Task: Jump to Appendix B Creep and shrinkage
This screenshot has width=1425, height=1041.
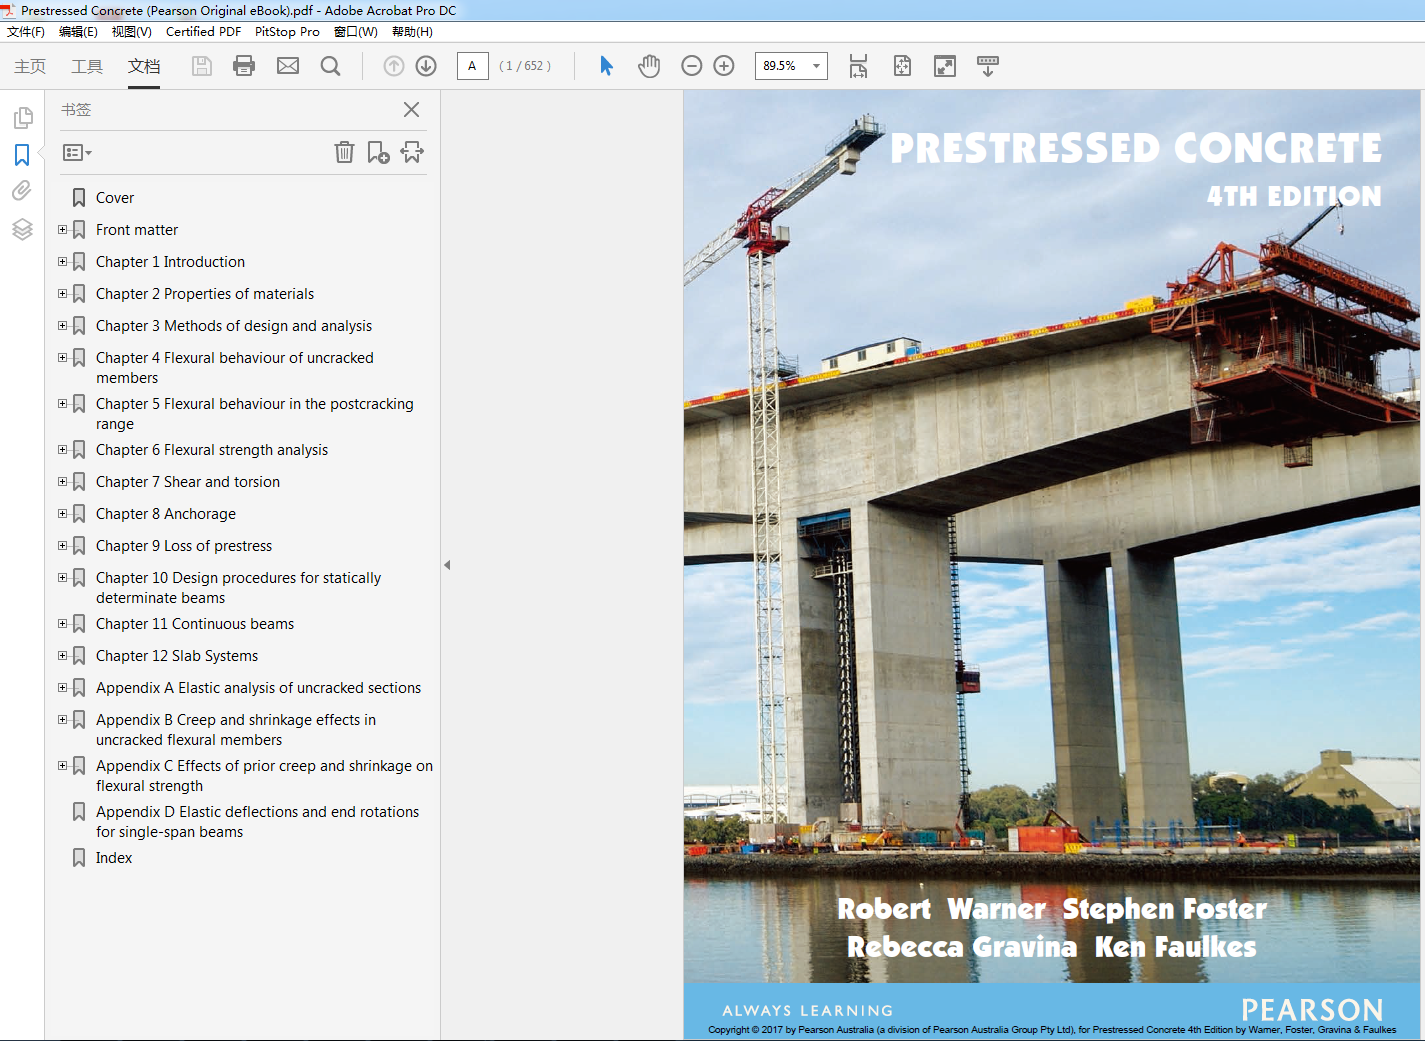Action: click(x=236, y=730)
